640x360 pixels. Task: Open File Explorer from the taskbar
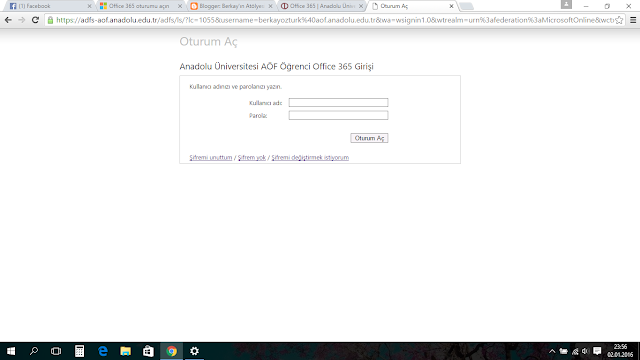[x=125, y=351]
